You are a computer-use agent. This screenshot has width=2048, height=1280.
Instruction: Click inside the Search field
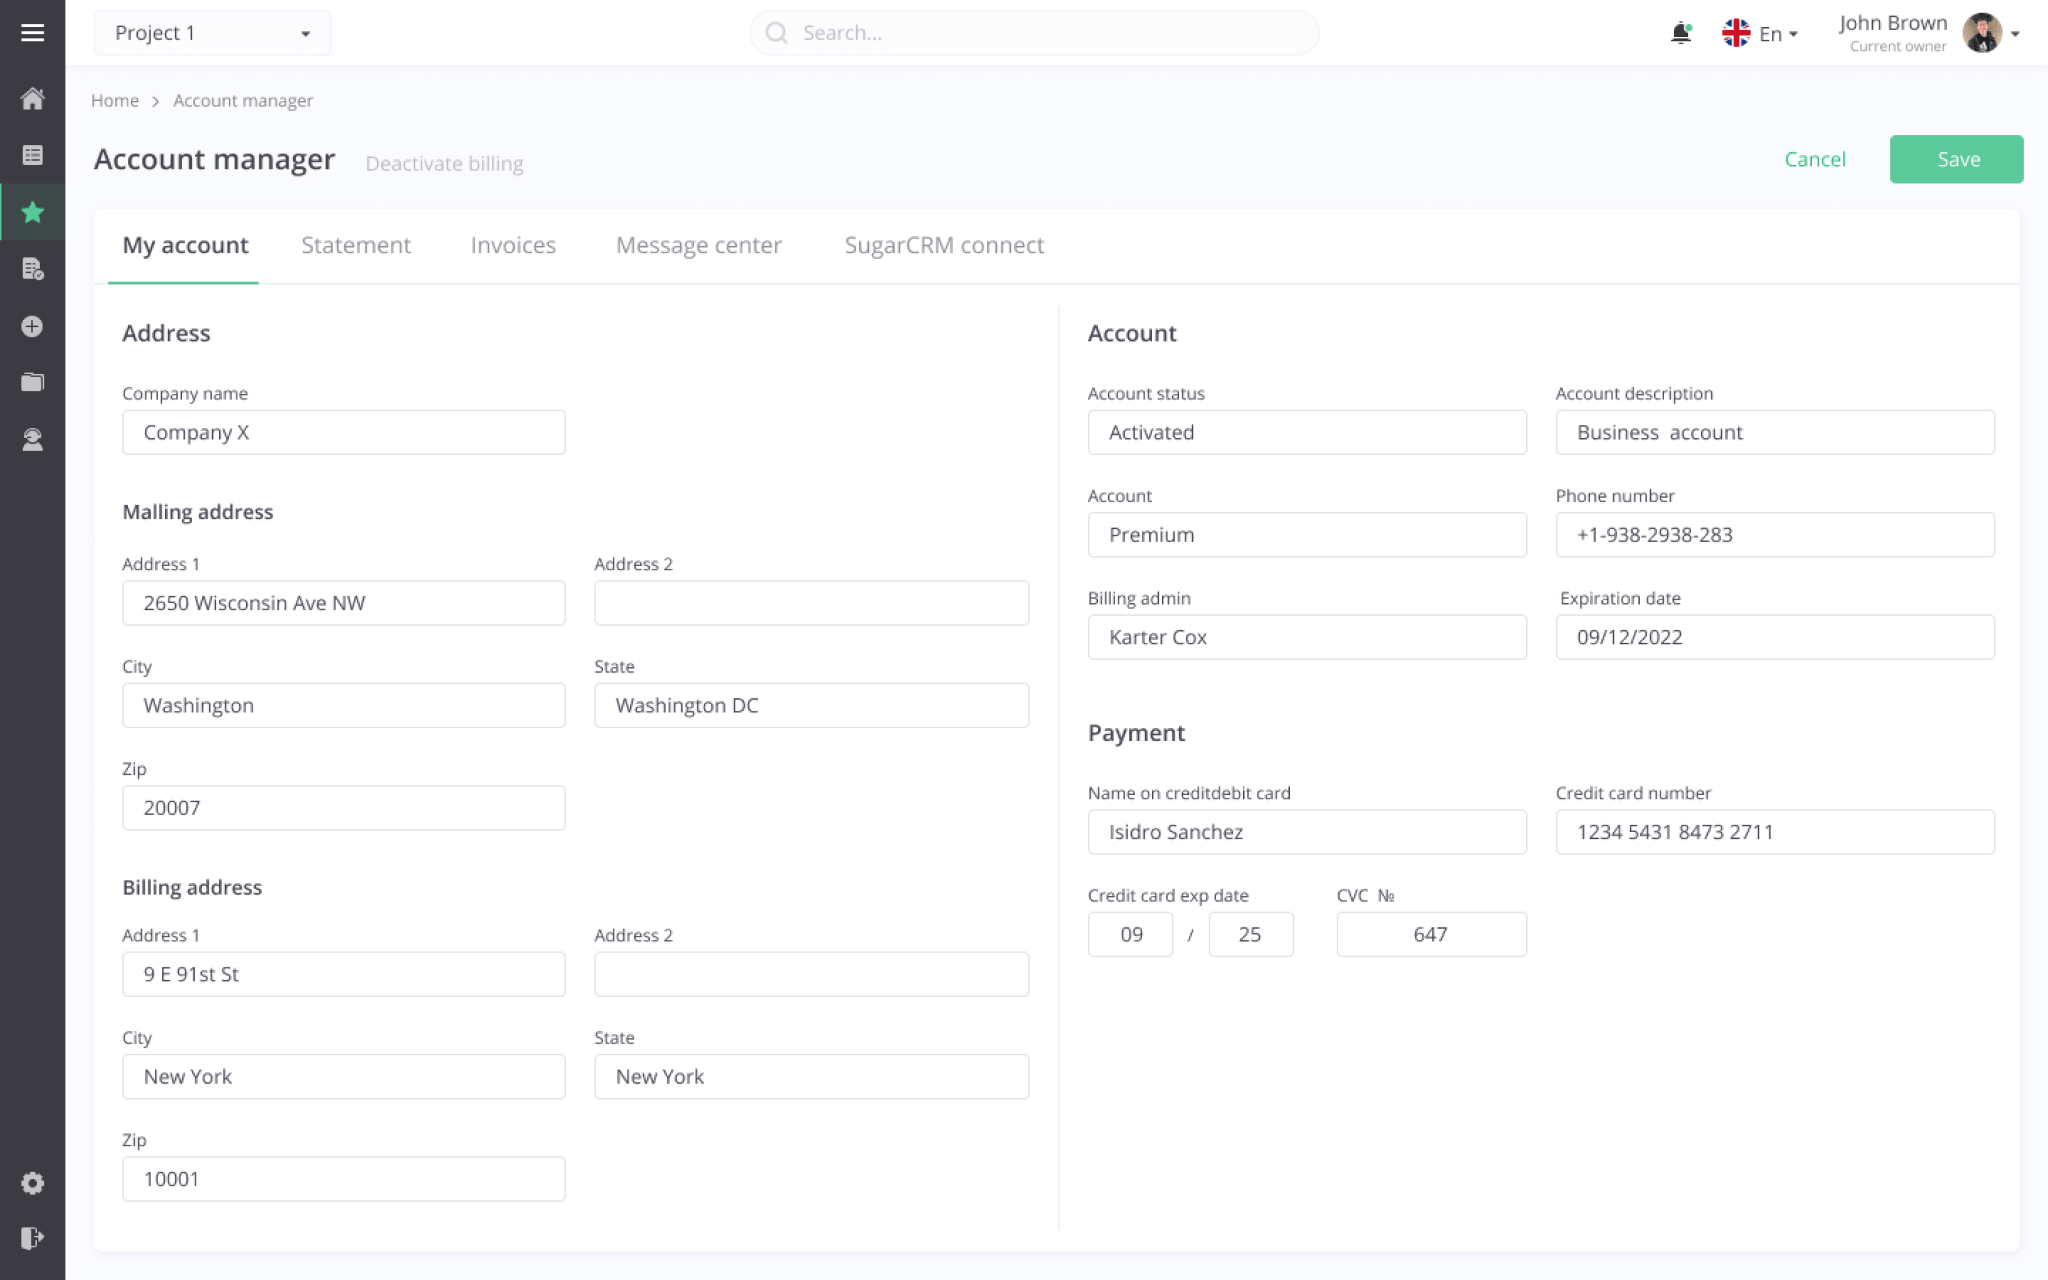(1034, 32)
